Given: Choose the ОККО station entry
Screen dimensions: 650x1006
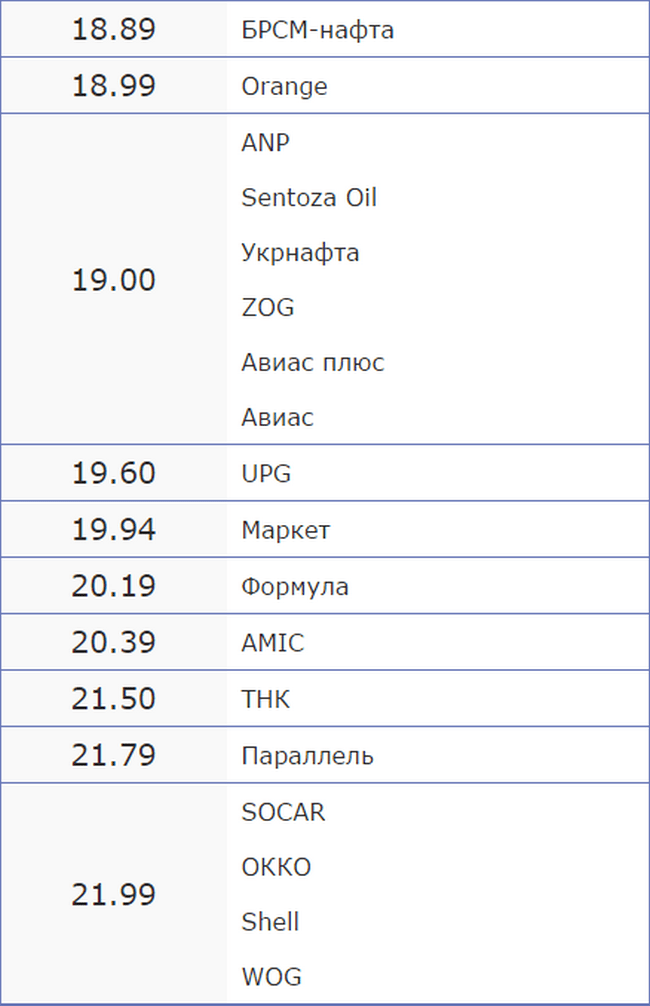Looking at the screenshot, I should point(276,867).
